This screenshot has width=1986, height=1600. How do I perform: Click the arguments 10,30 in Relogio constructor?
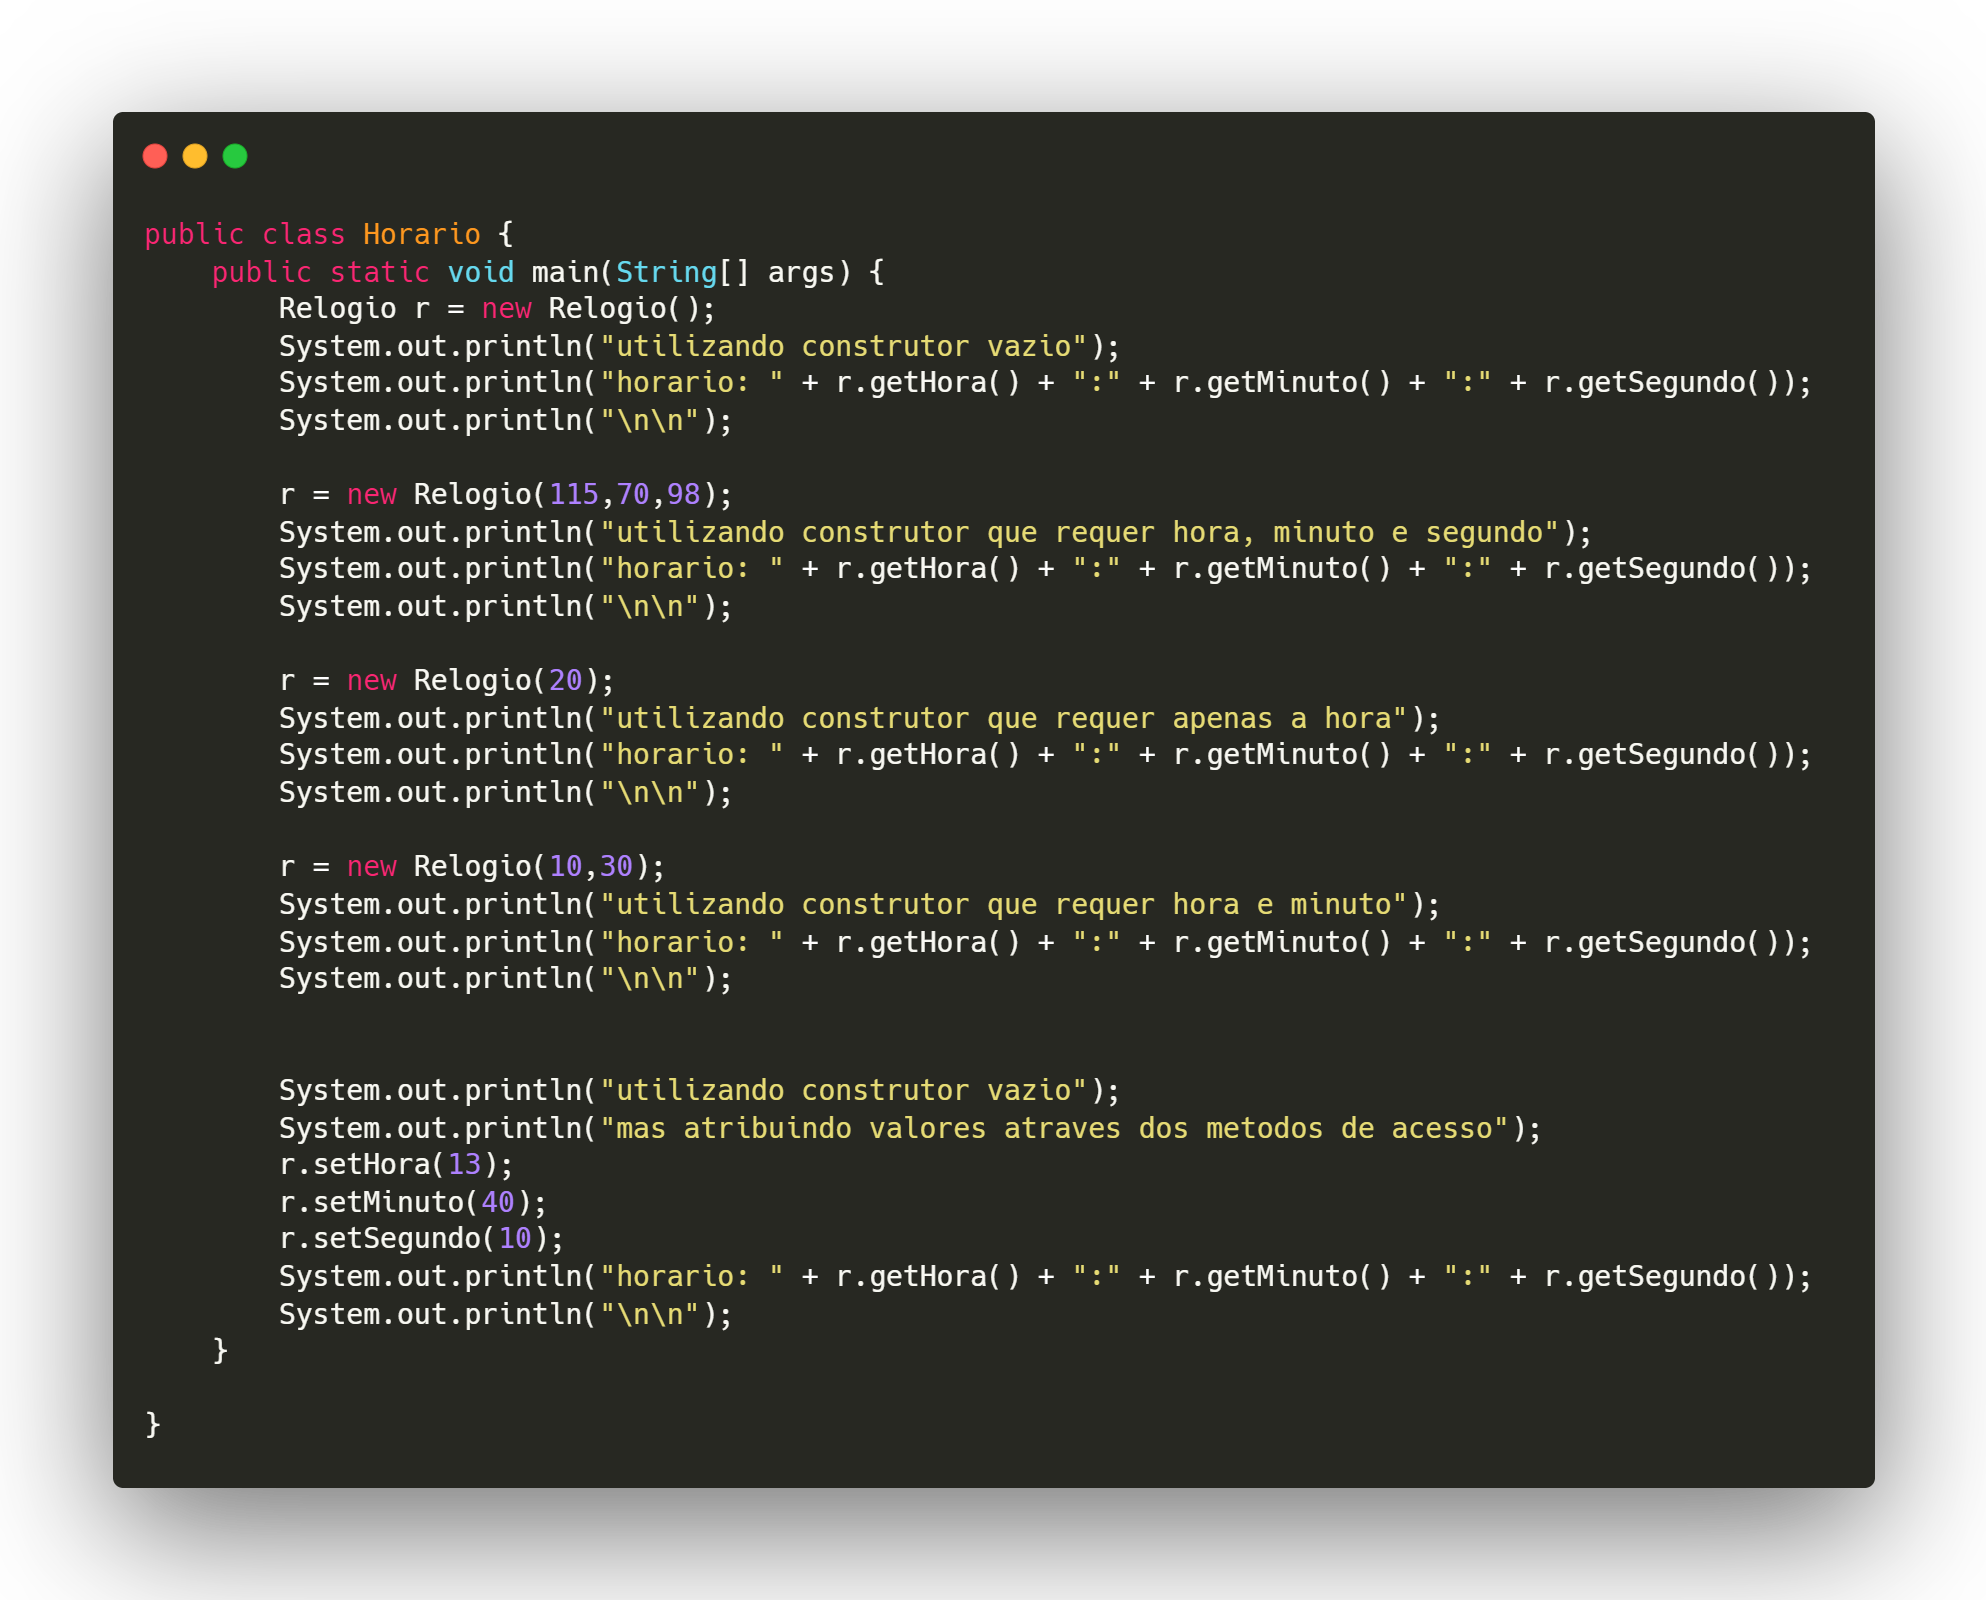(x=591, y=866)
